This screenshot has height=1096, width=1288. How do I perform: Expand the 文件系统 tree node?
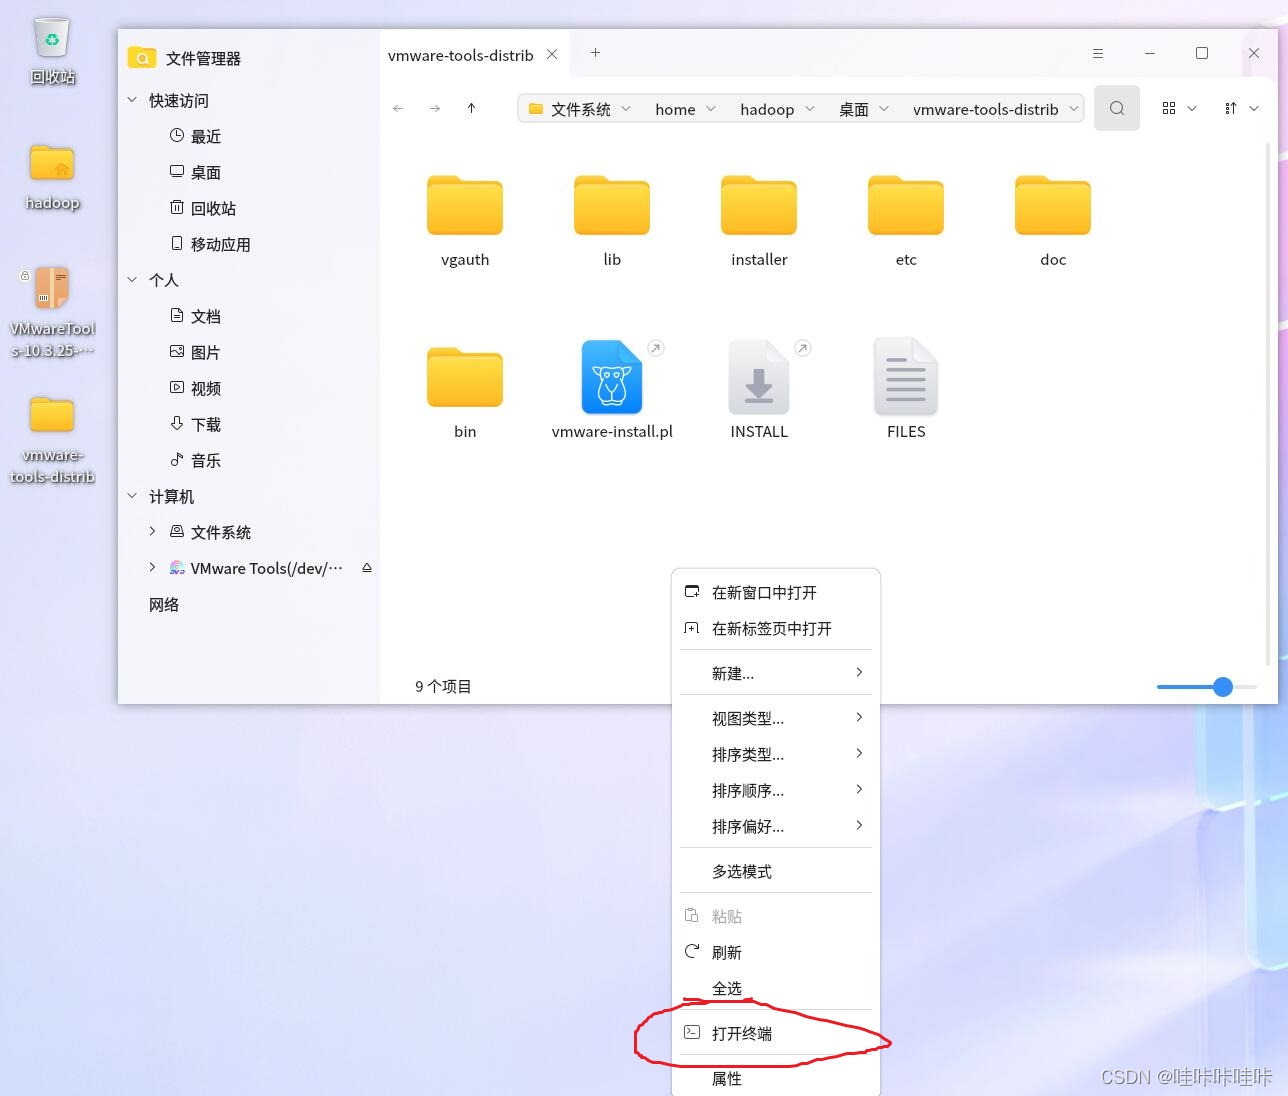152,532
